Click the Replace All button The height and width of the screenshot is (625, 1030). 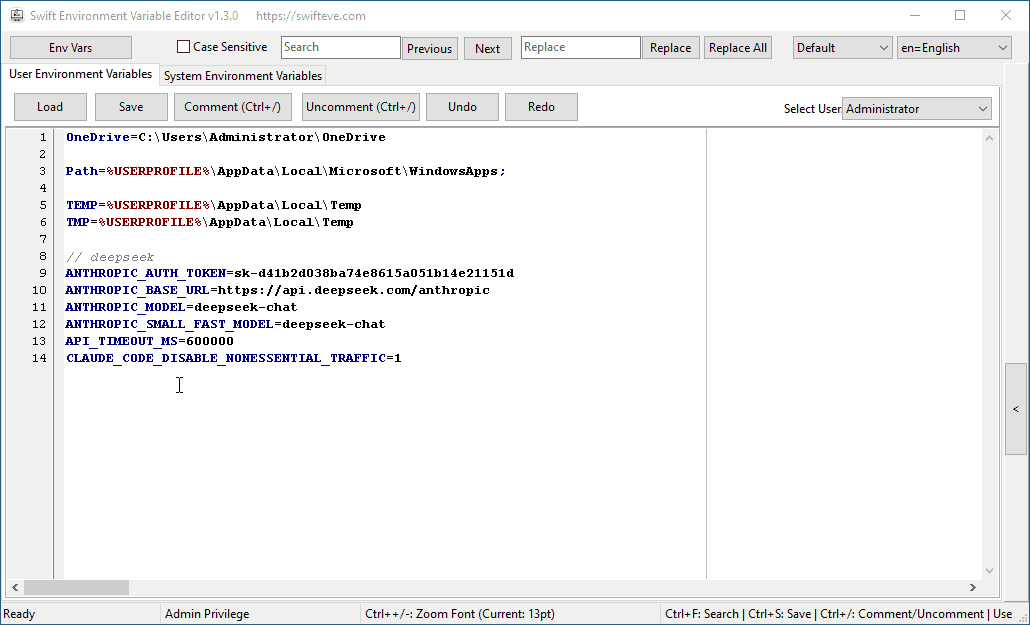point(737,47)
